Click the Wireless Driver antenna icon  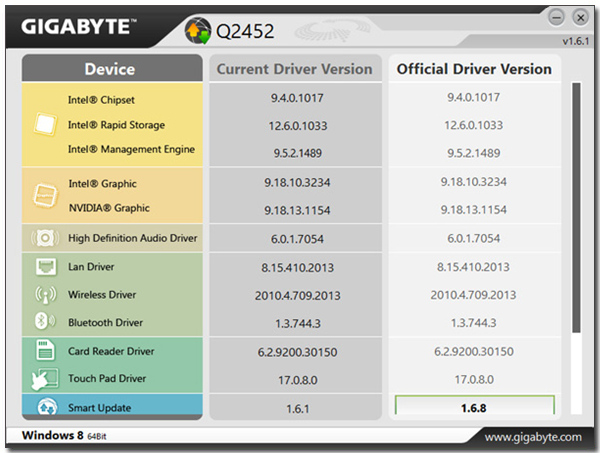46,295
